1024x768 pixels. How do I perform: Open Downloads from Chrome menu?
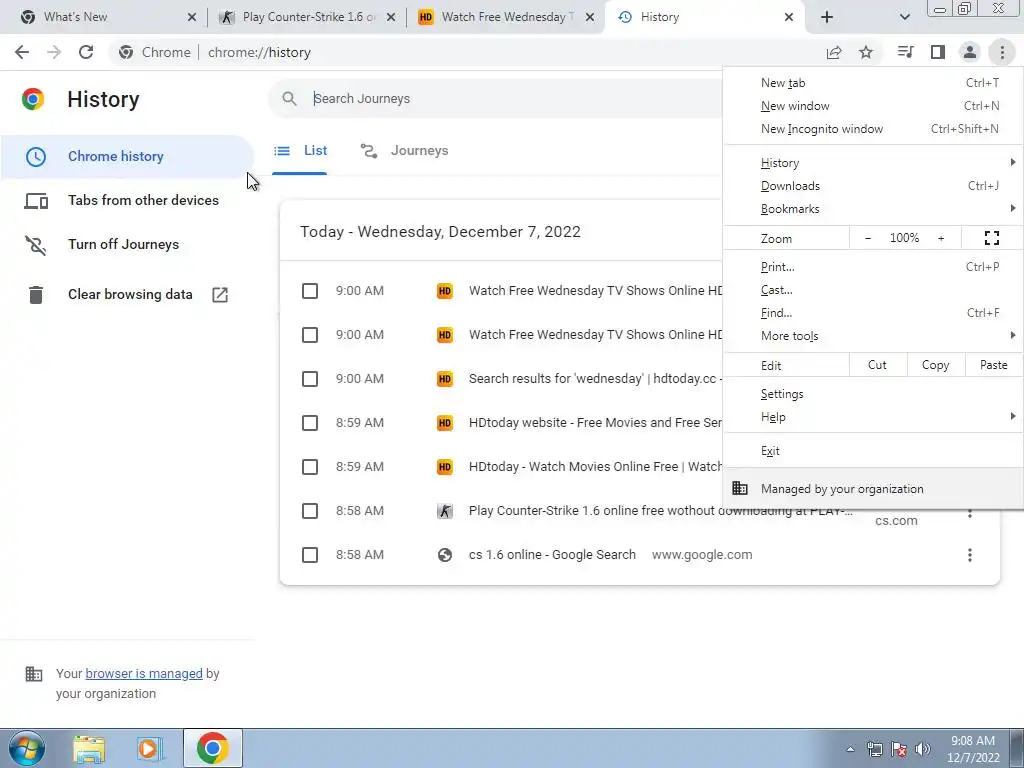coord(873,186)
